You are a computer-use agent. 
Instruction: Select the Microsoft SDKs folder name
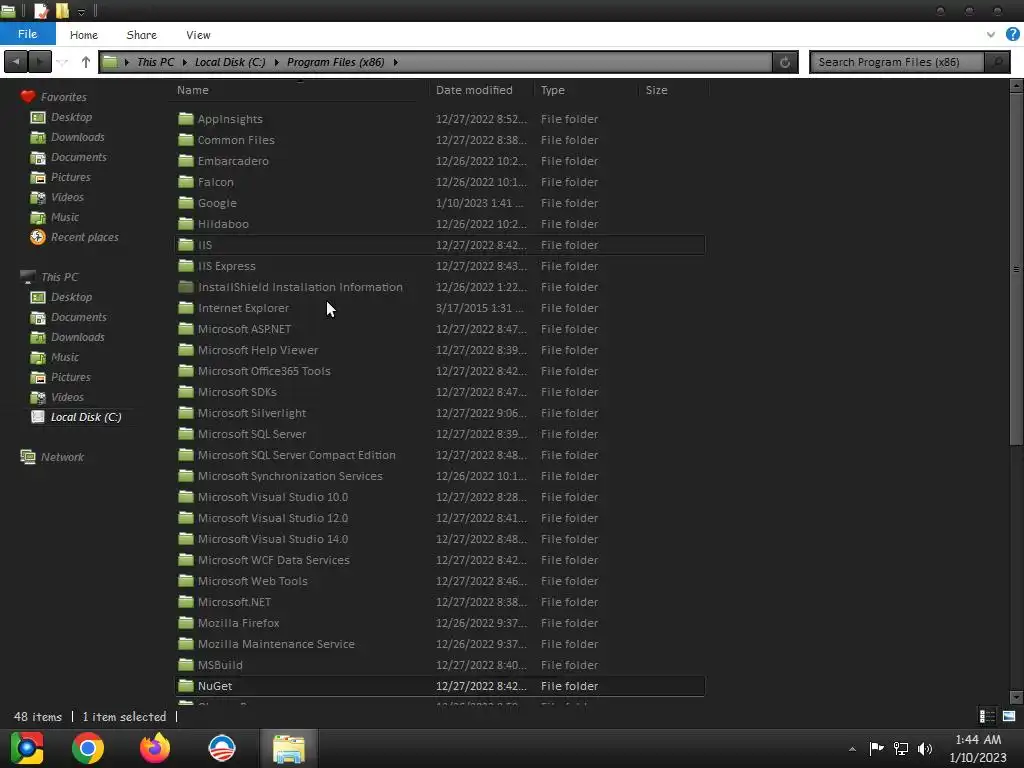(237, 392)
